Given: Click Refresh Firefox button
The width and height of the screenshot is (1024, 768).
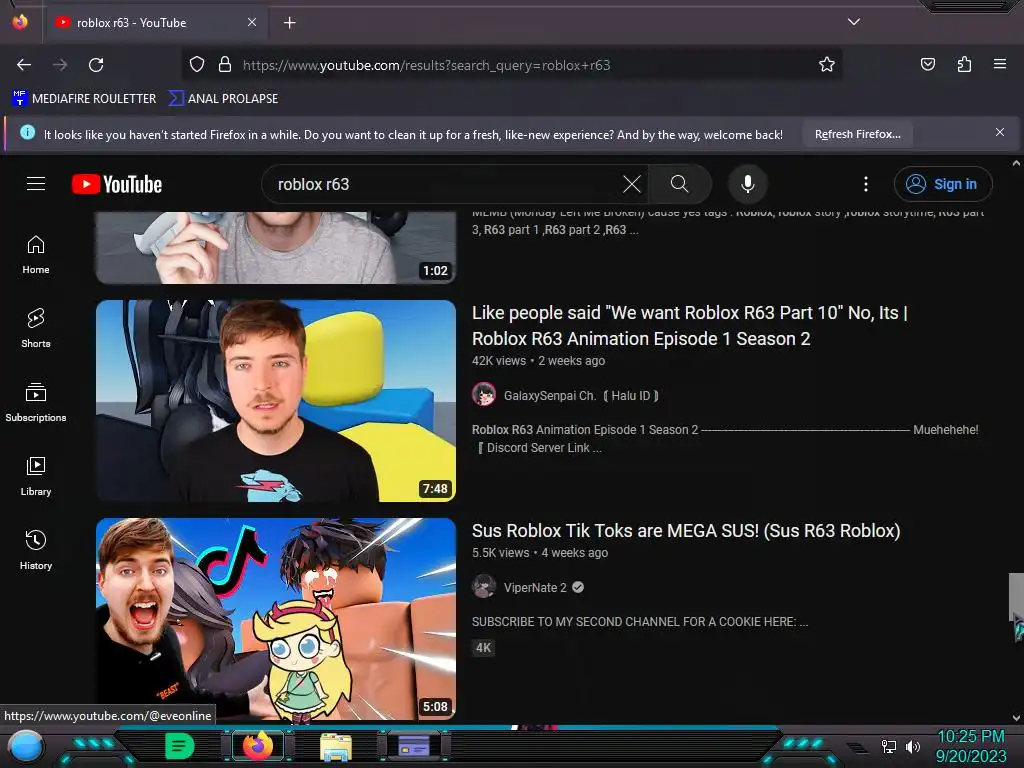Looking at the screenshot, I should (857, 134).
